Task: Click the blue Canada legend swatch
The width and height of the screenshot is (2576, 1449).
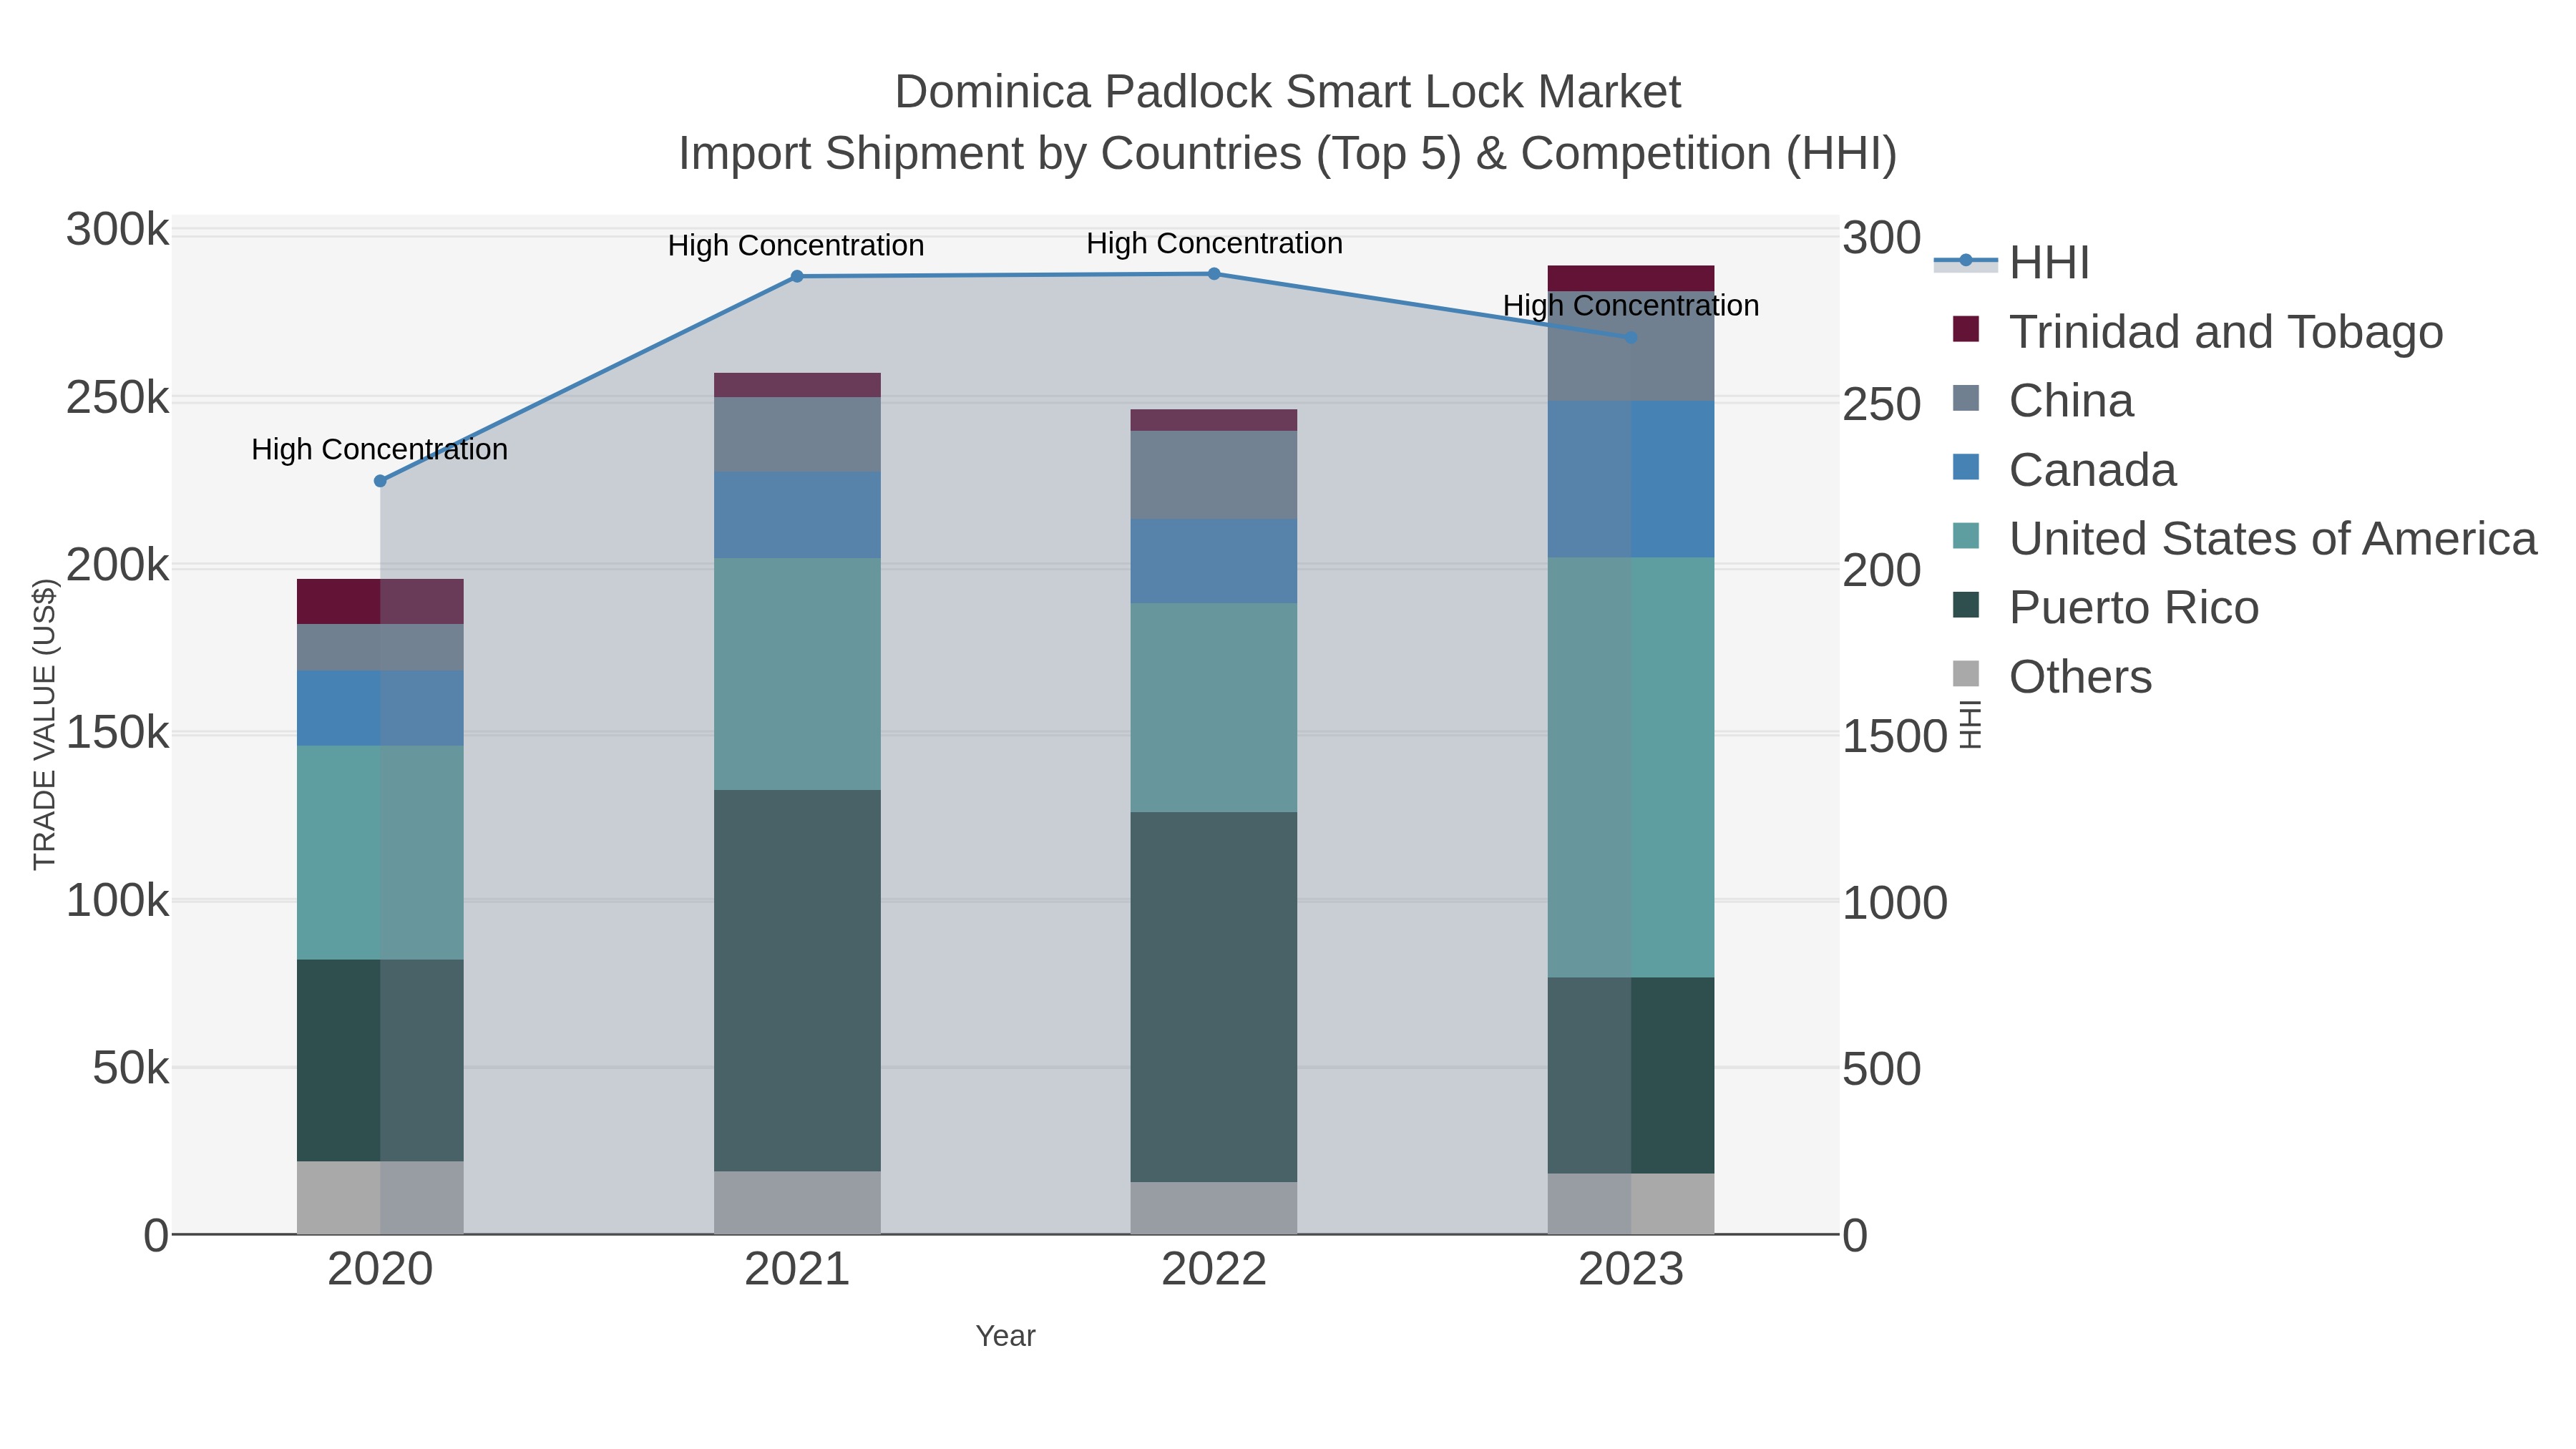Action: [x=1966, y=467]
